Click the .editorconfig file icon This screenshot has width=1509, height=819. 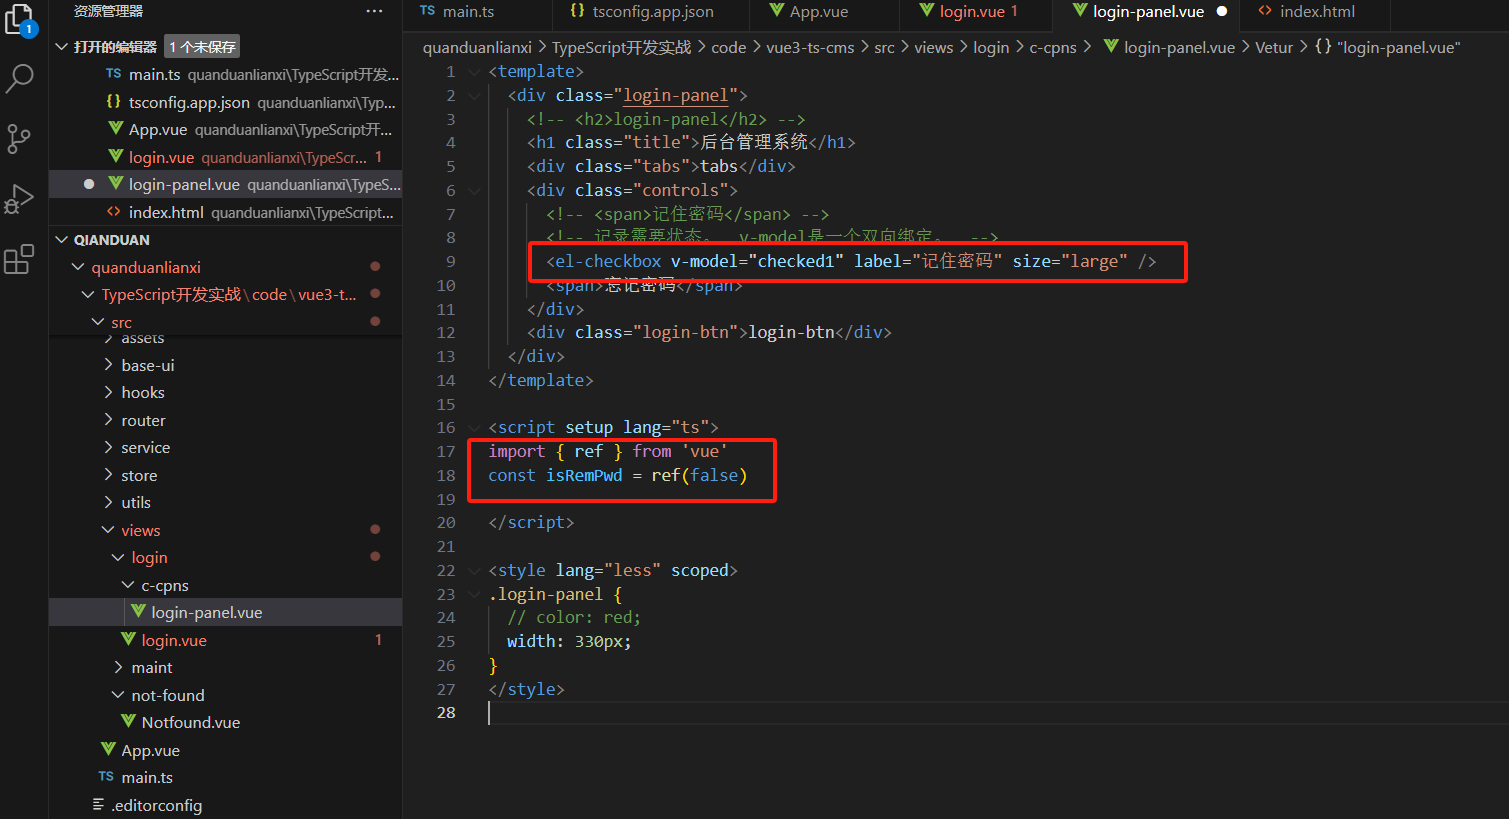(98, 805)
